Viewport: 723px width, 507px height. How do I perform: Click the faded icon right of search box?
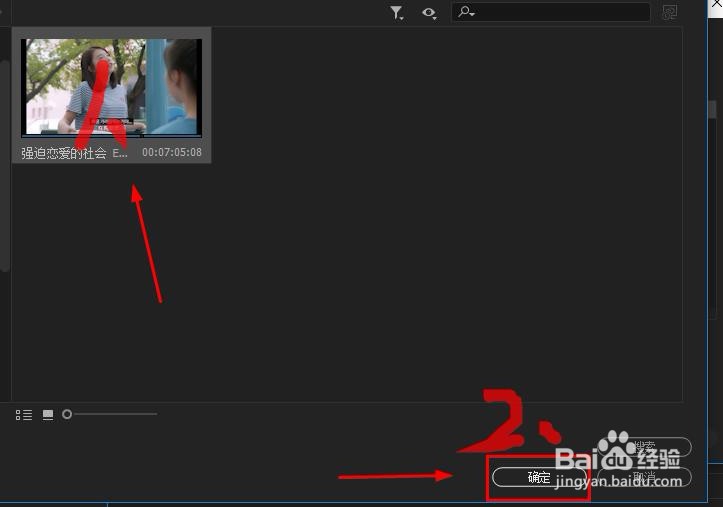(x=670, y=12)
